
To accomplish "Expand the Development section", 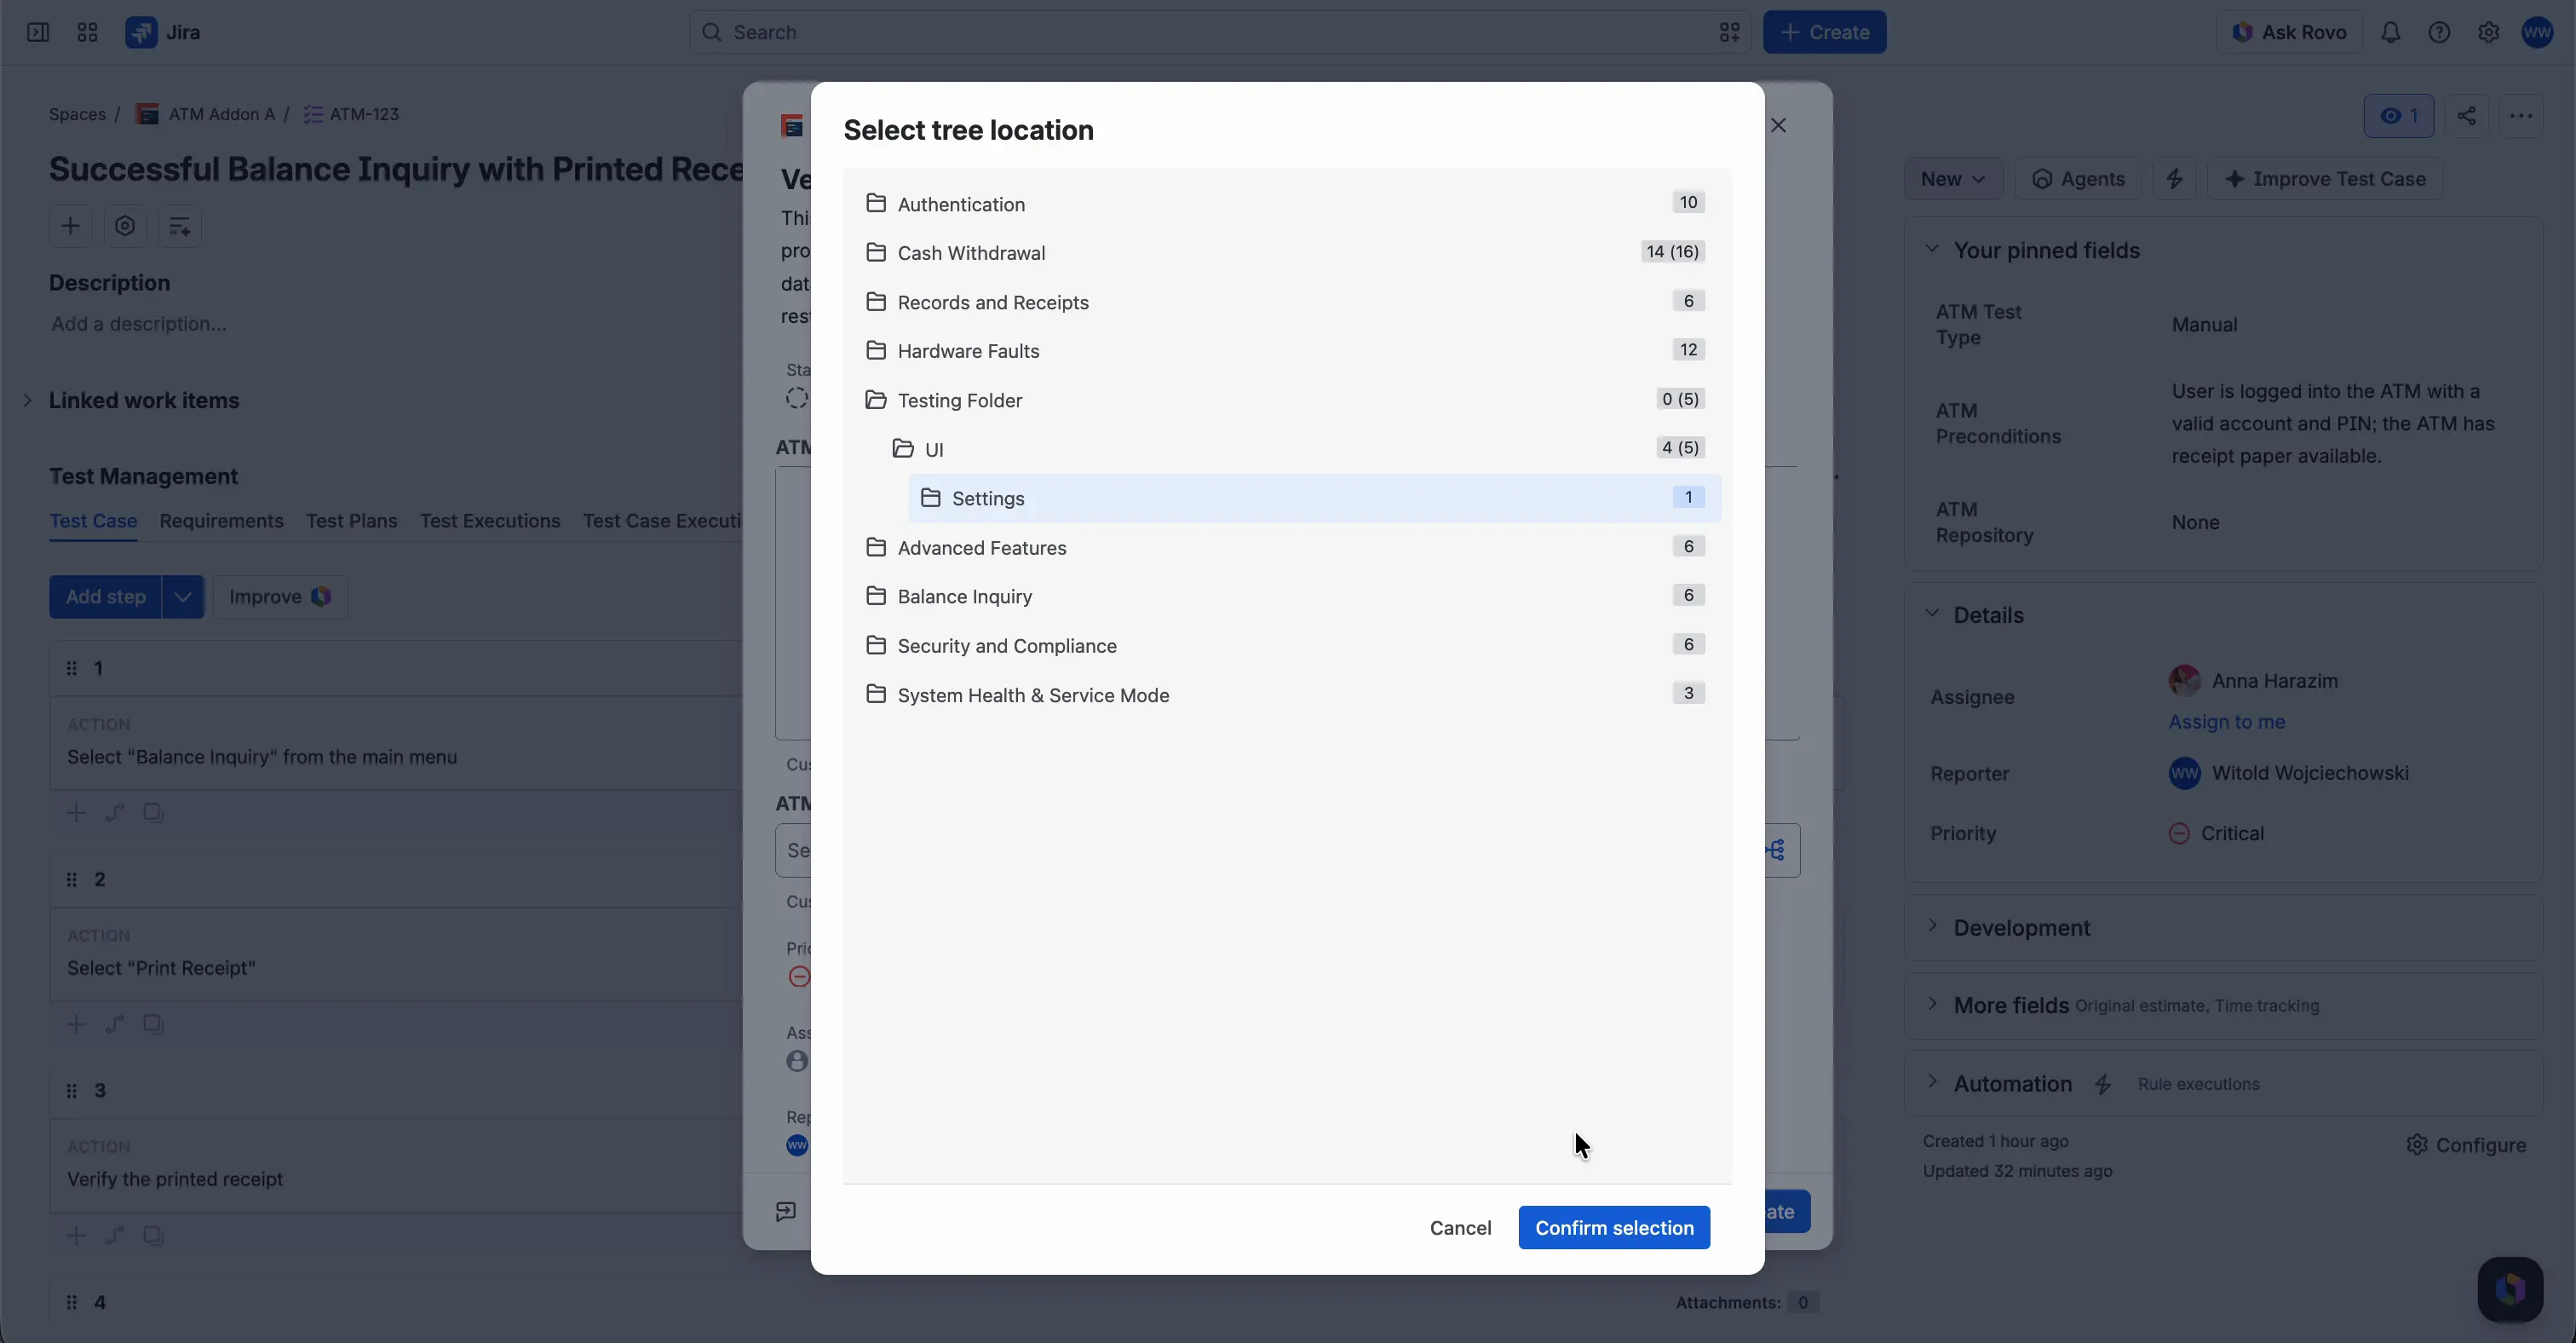I will 1932,926.
